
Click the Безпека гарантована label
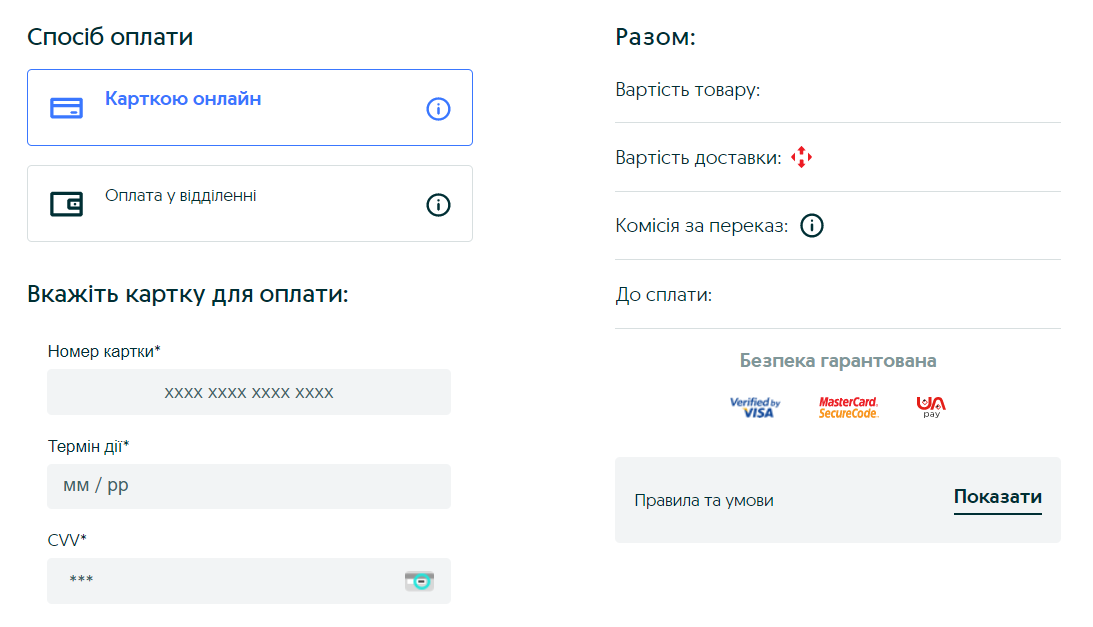click(x=838, y=361)
